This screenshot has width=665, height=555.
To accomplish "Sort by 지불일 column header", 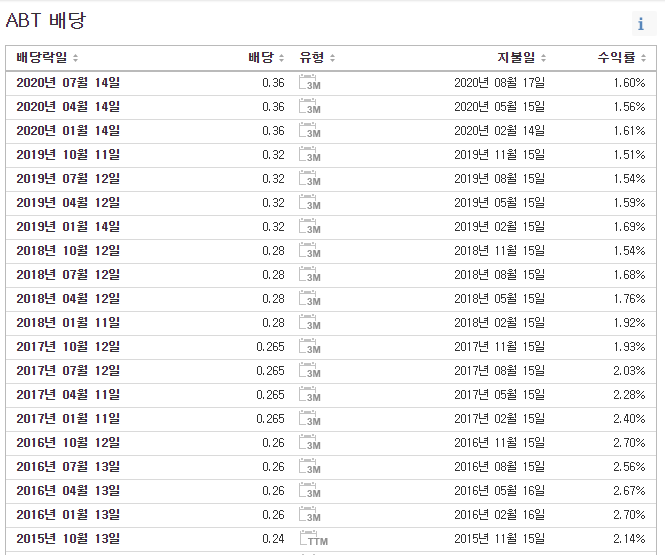I will coord(521,58).
